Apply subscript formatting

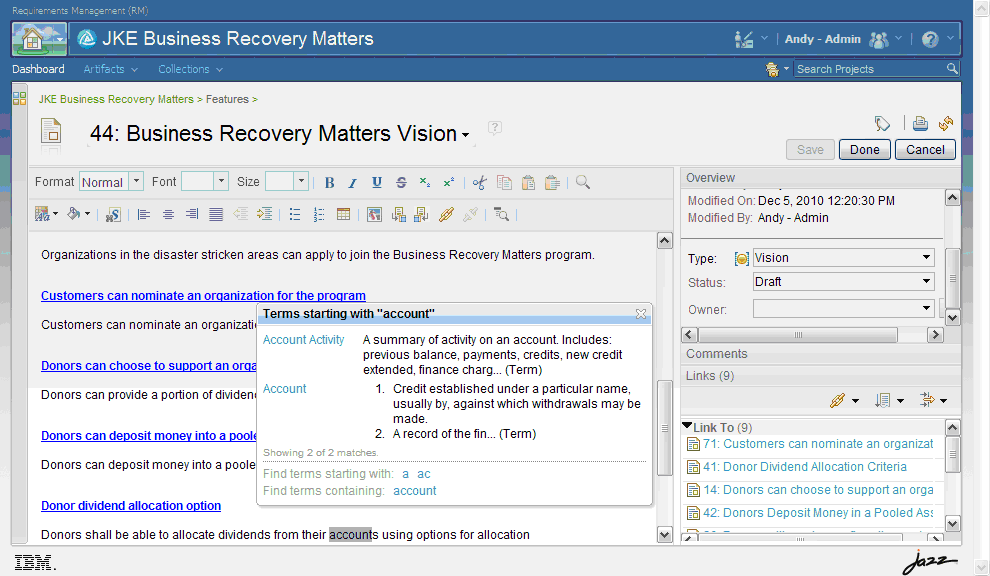pos(425,183)
